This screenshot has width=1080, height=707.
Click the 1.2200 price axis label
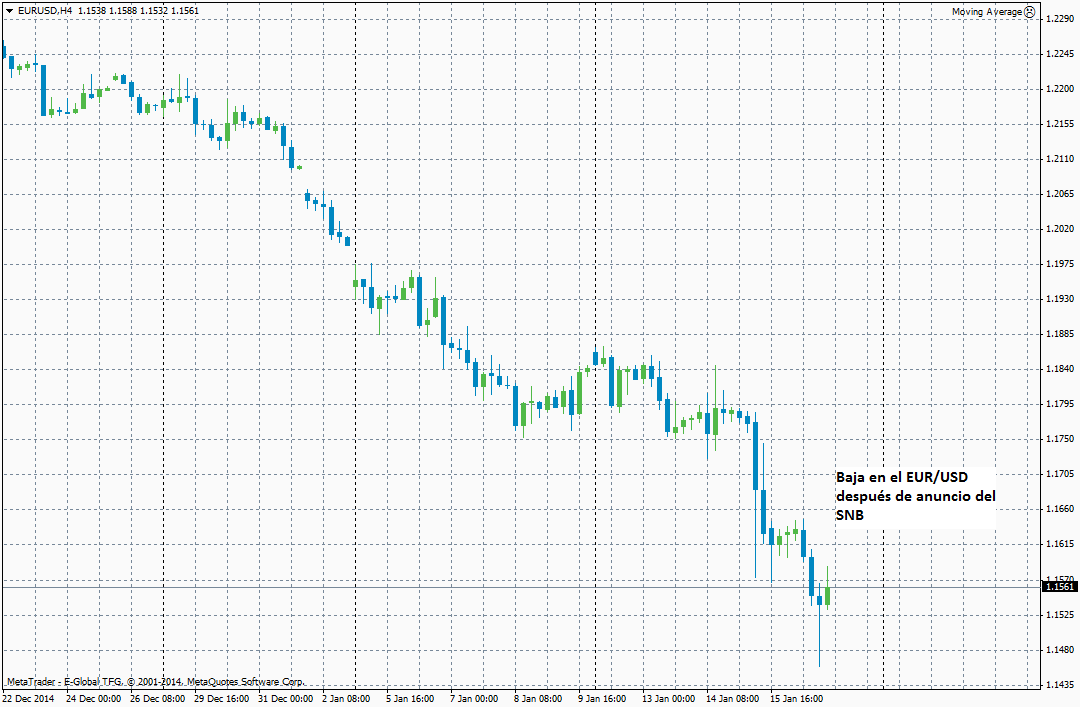1059,89
